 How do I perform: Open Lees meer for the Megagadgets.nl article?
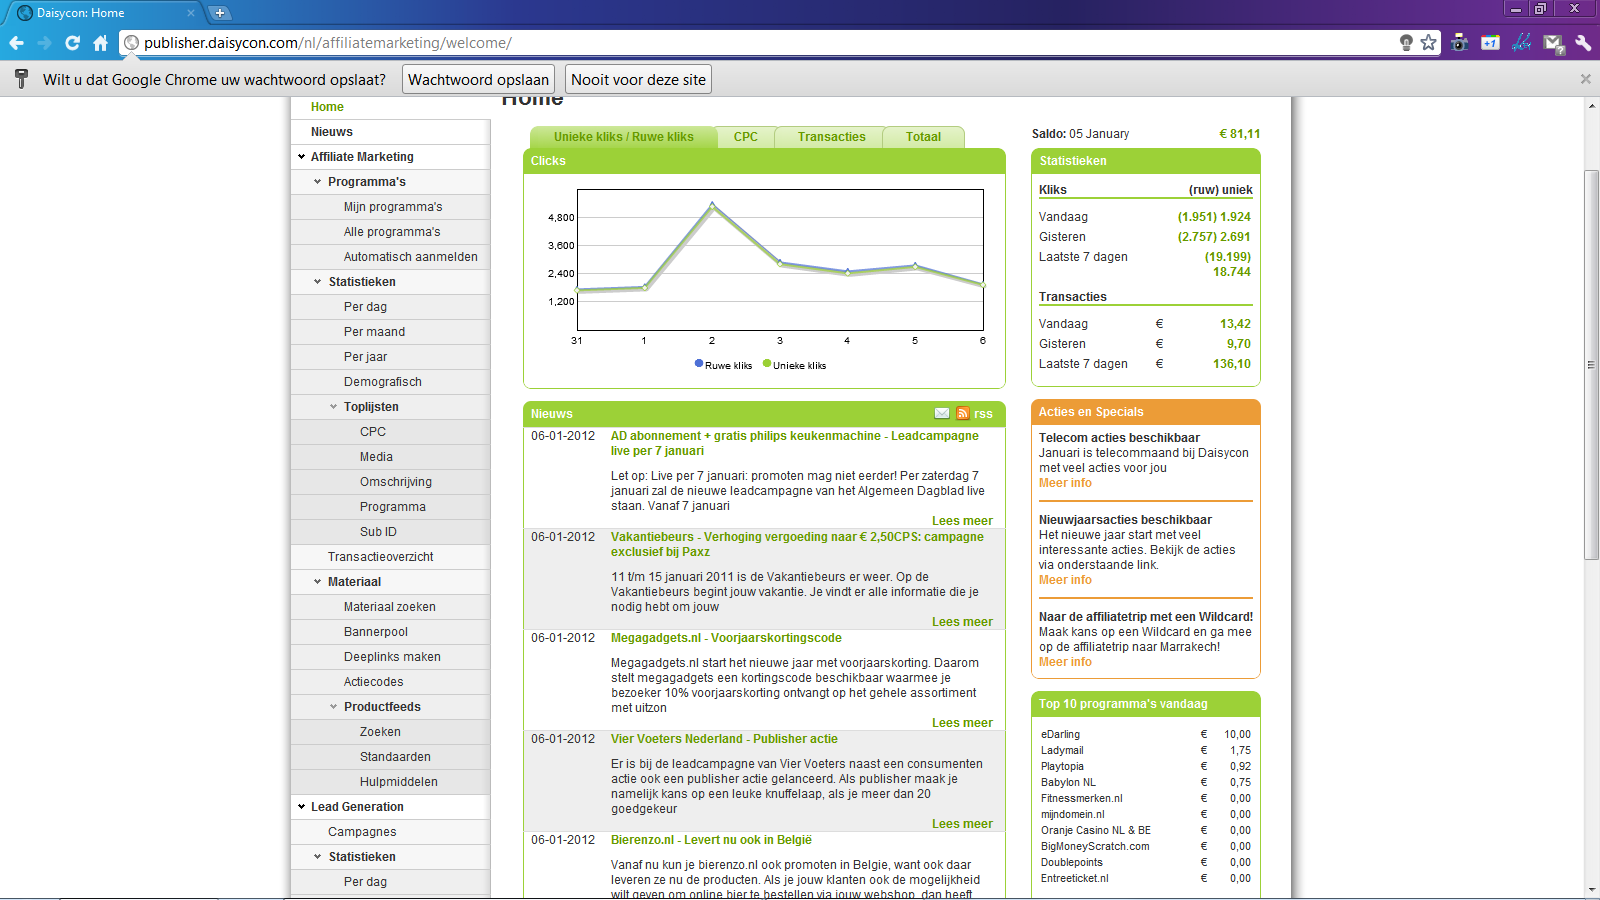962,723
